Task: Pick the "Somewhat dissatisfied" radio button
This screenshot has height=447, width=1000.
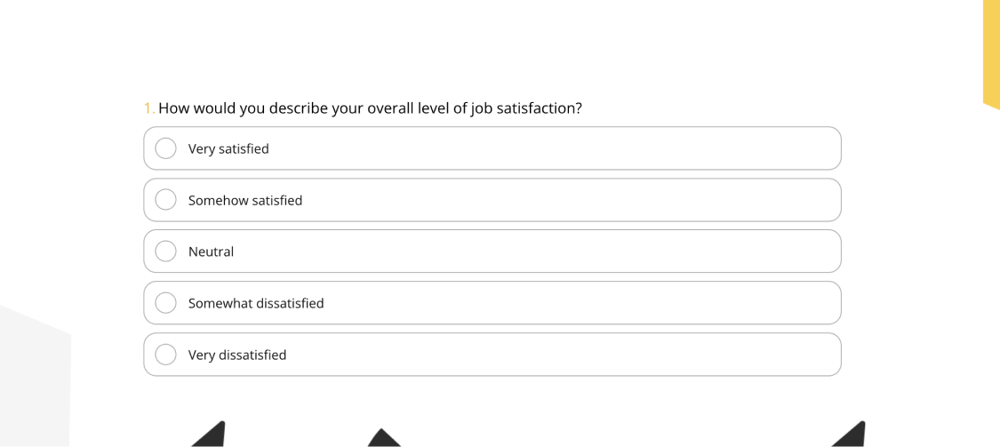Action: click(166, 303)
